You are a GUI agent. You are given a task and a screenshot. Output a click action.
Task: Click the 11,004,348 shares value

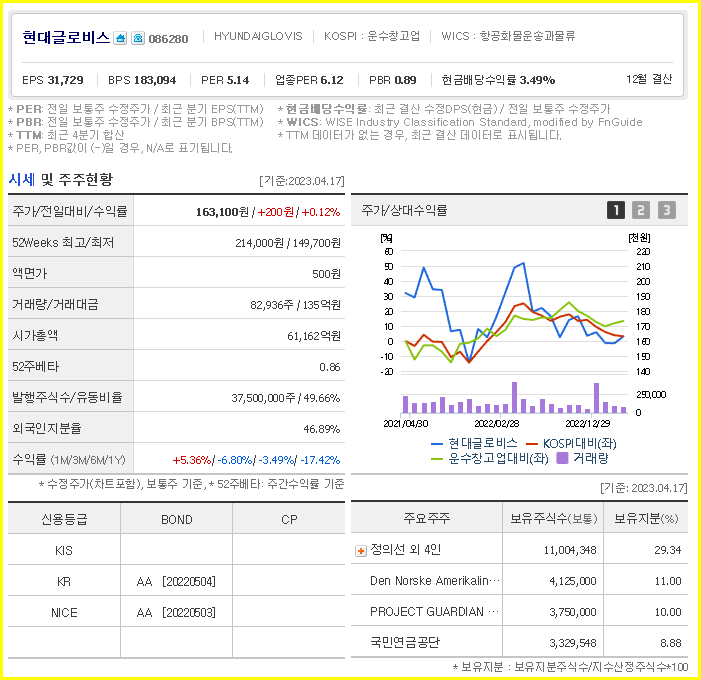[x=570, y=550]
